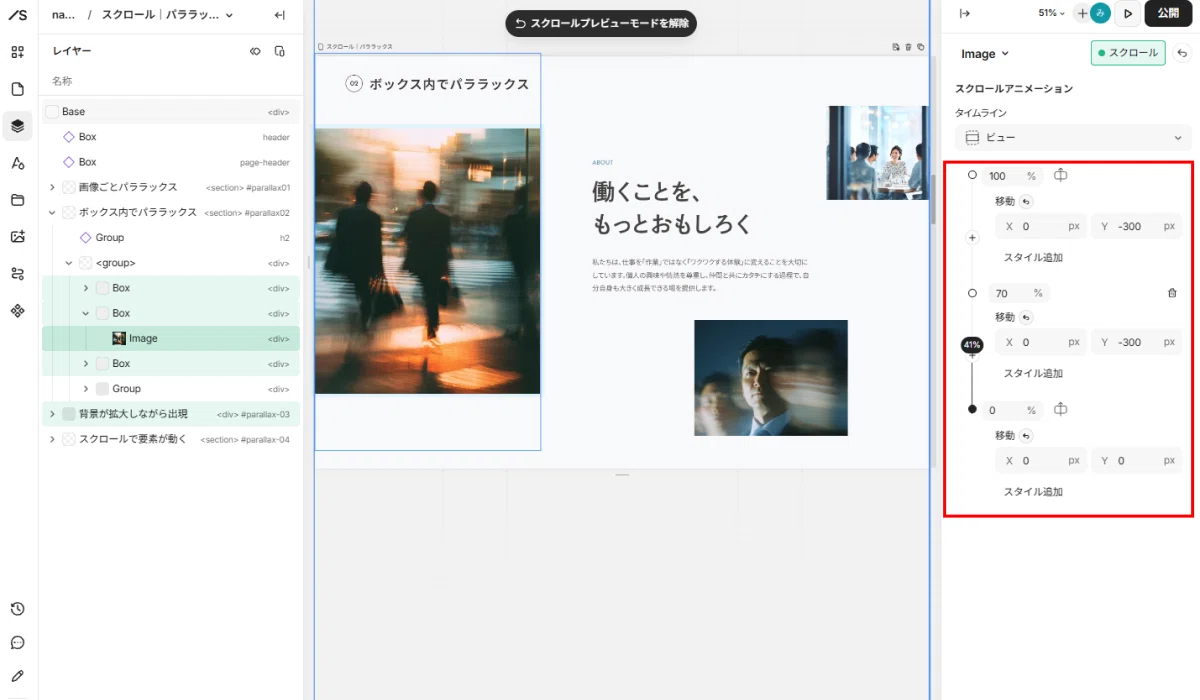This screenshot has width=1200, height=700.
Task: Open the components diamond icon in the sidebar
Action: 17,311
